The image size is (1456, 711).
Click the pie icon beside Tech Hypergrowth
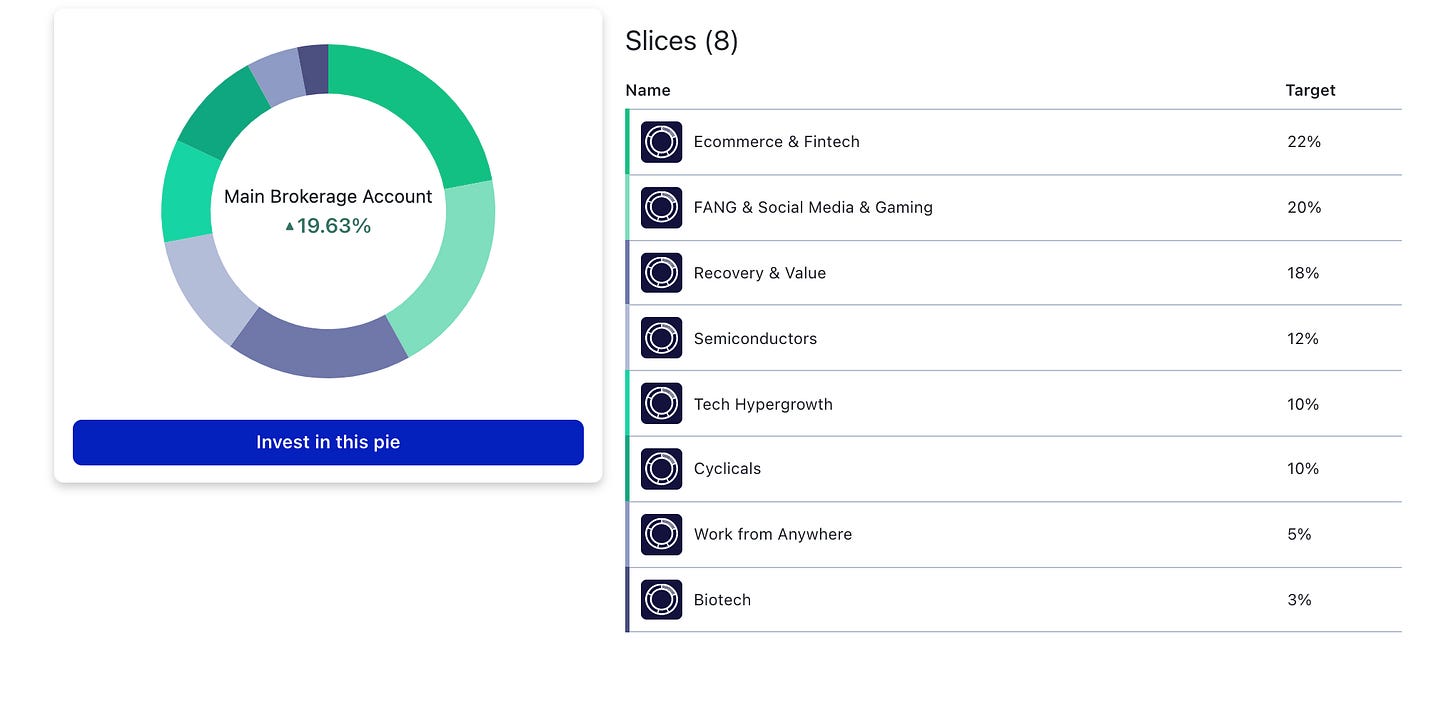tap(661, 404)
